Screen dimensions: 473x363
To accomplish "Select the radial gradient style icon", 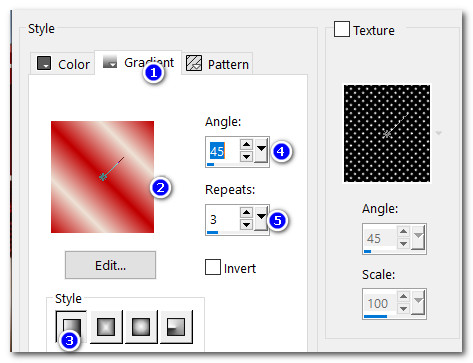I will (x=176, y=327).
